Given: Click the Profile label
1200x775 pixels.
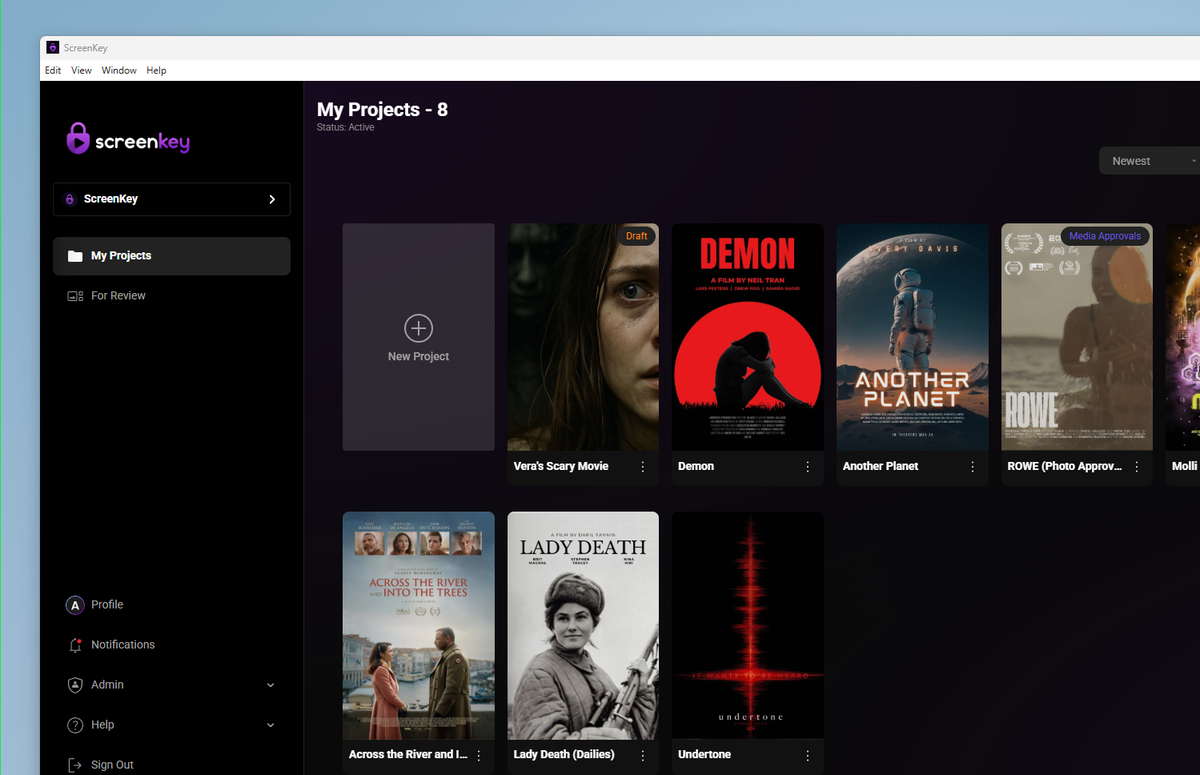Looking at the screenshot, I should [107, 605].
